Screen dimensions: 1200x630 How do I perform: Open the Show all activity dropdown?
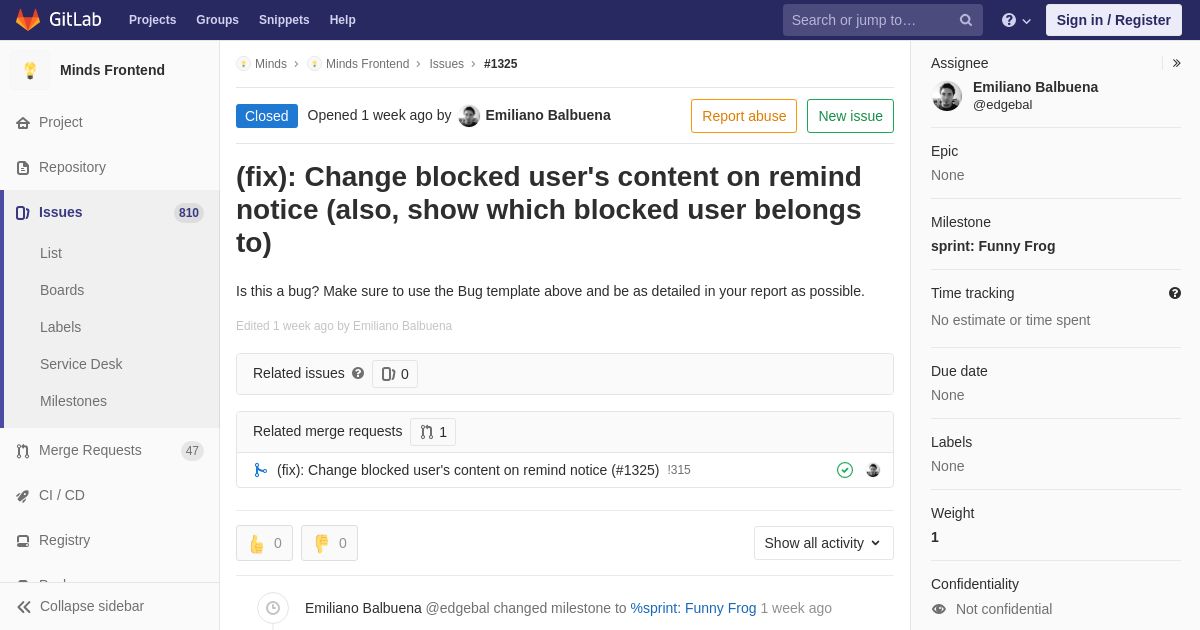coord(824,543)
